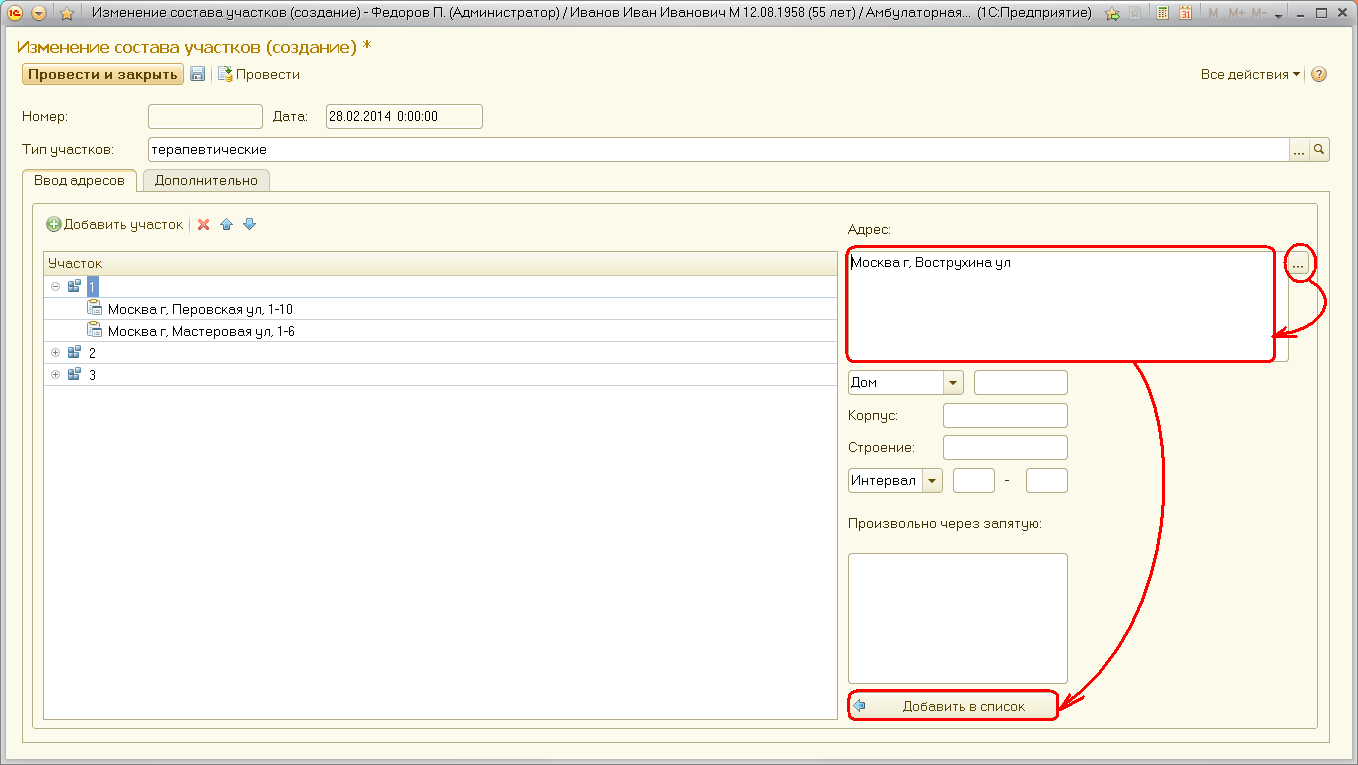Open the 1C main menu icon
The height and width of the screenshot is (765, 1358).
pos(15,14)
